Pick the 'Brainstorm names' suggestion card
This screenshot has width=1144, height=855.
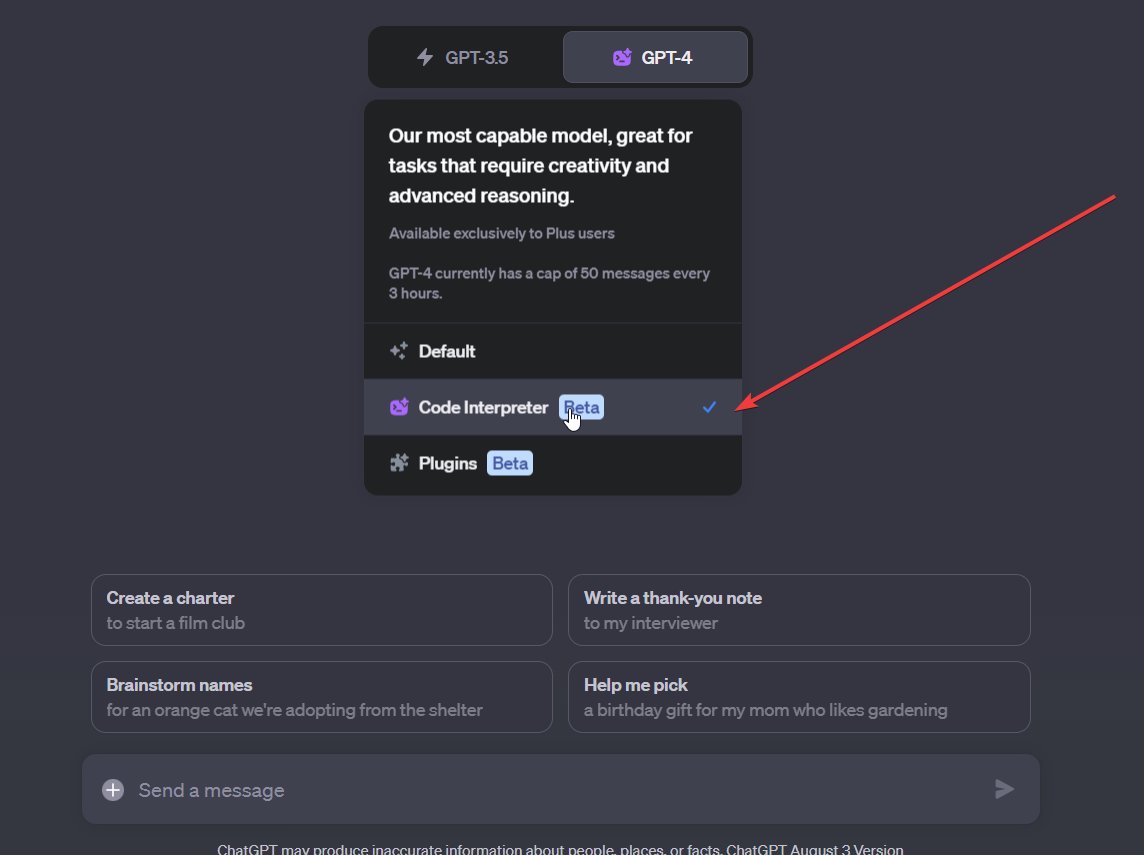(x=322, y=697)
